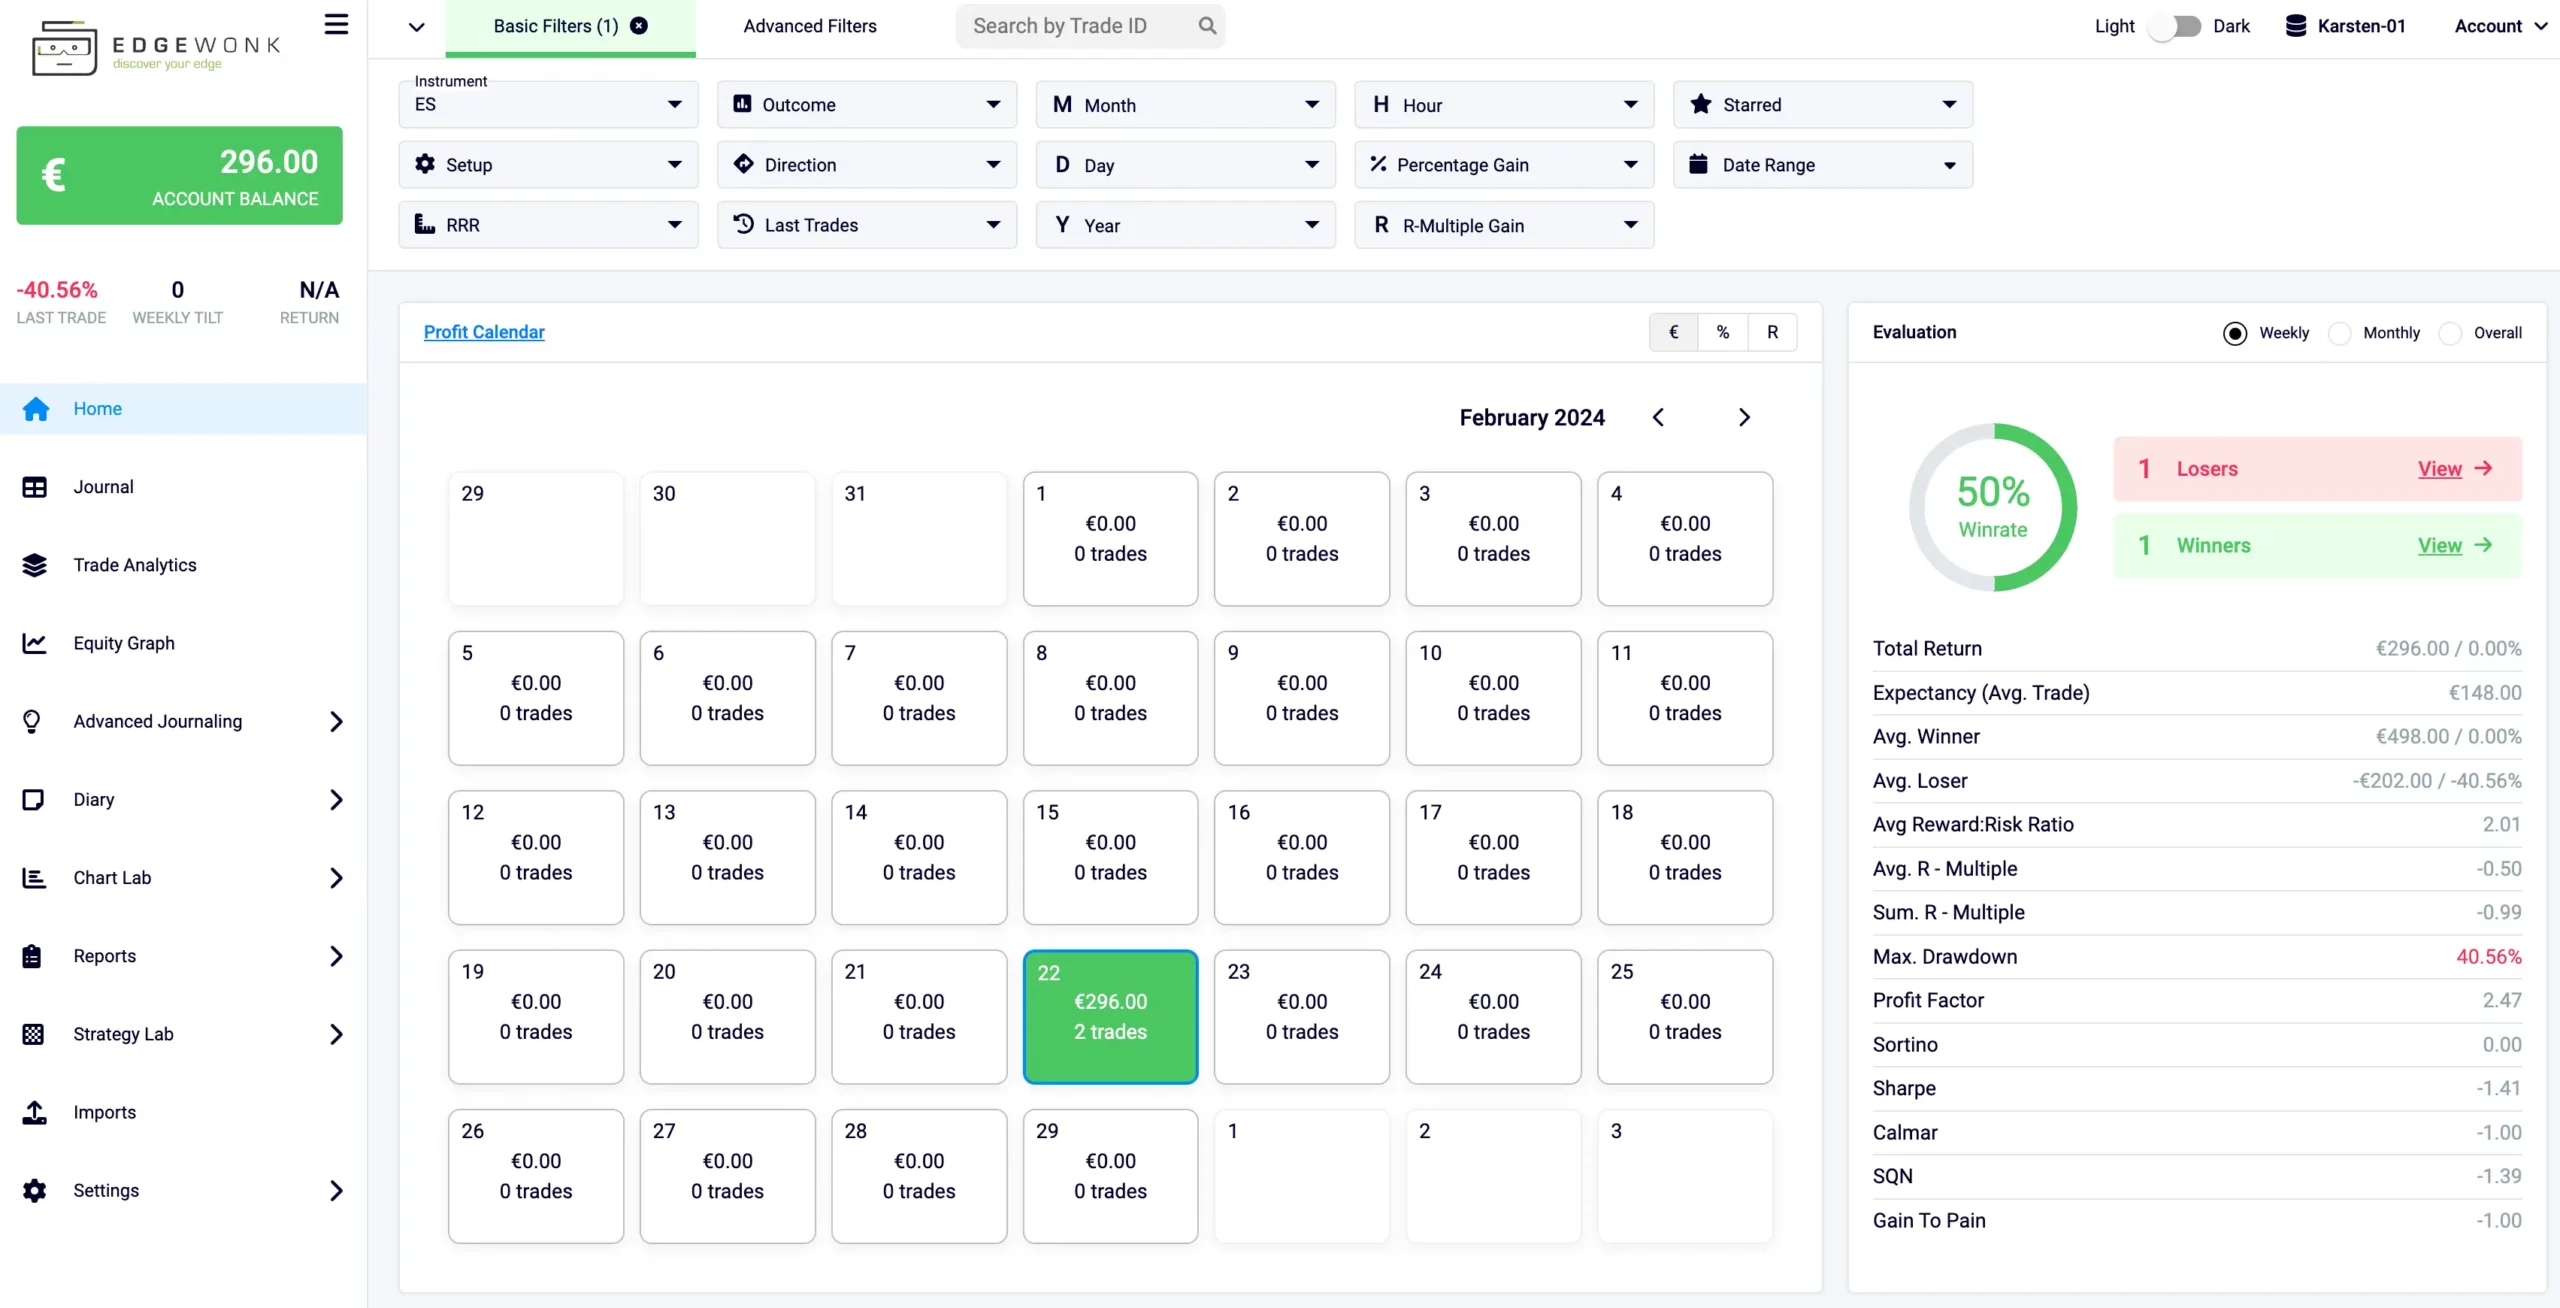Expand the Reports sidebar submenu
The height and width of the screenshot is (1308, 2560).
coord(336,956)
